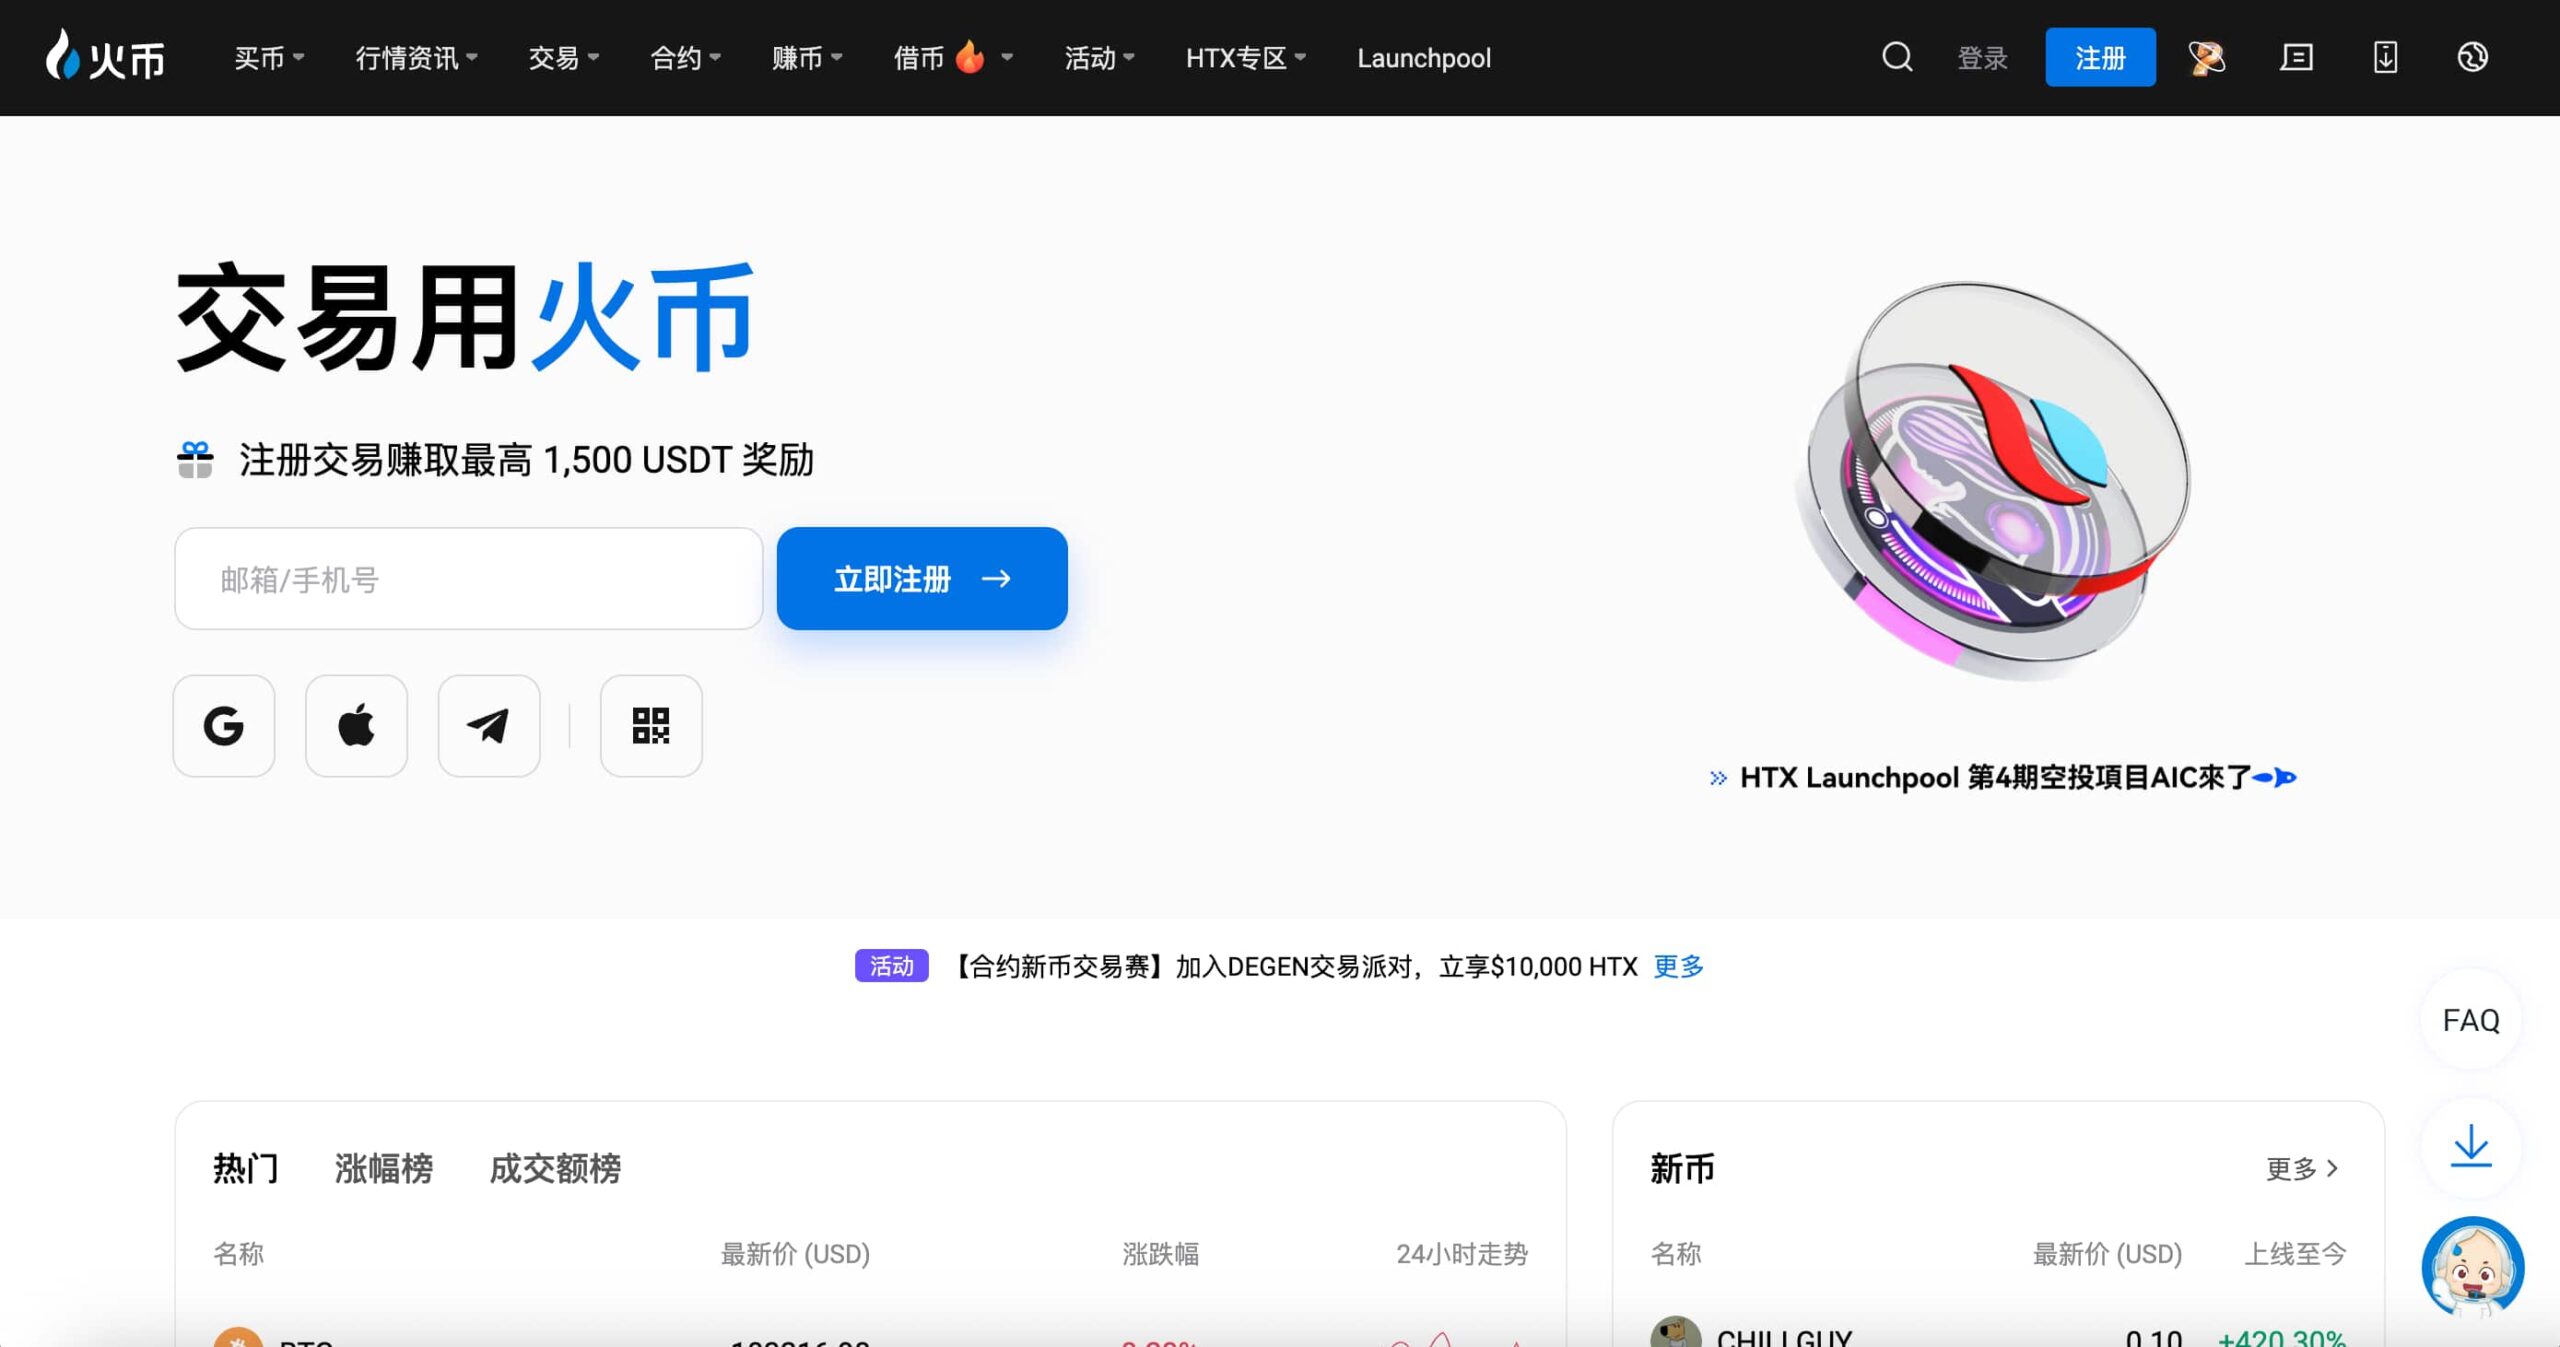Expand the 买币 dropdown menu
Image resolution: width=2560 pixels, height=1347 pixels.
269,58
